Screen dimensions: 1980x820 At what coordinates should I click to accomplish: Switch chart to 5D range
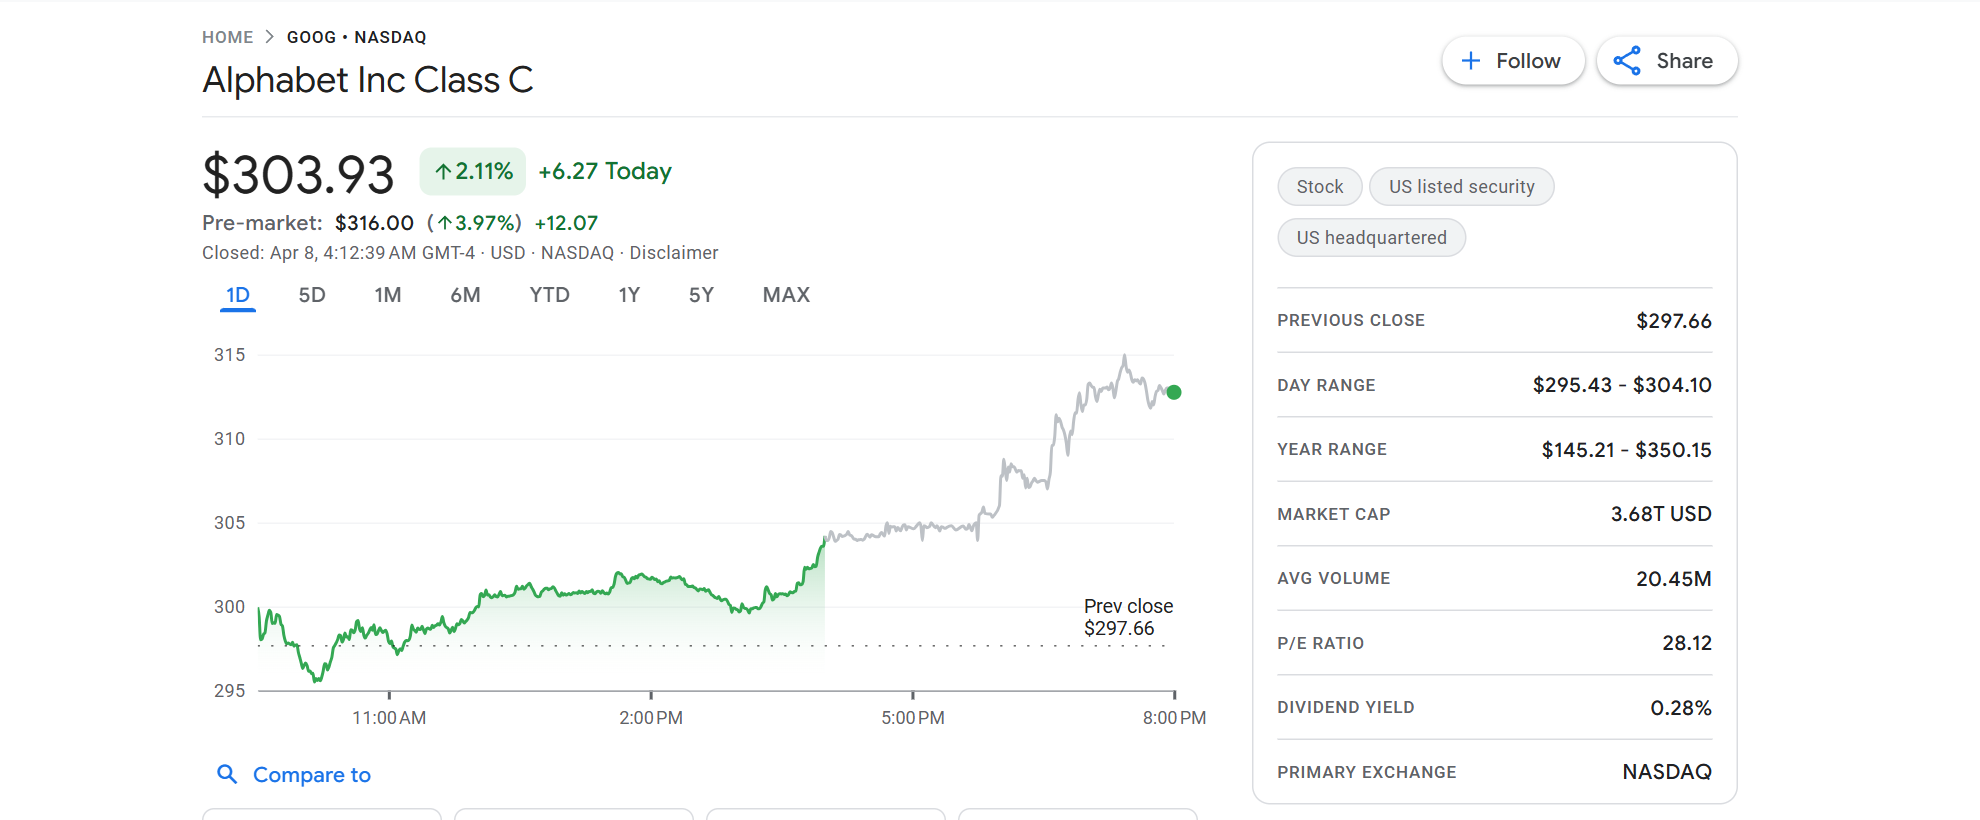coord(312,295)
